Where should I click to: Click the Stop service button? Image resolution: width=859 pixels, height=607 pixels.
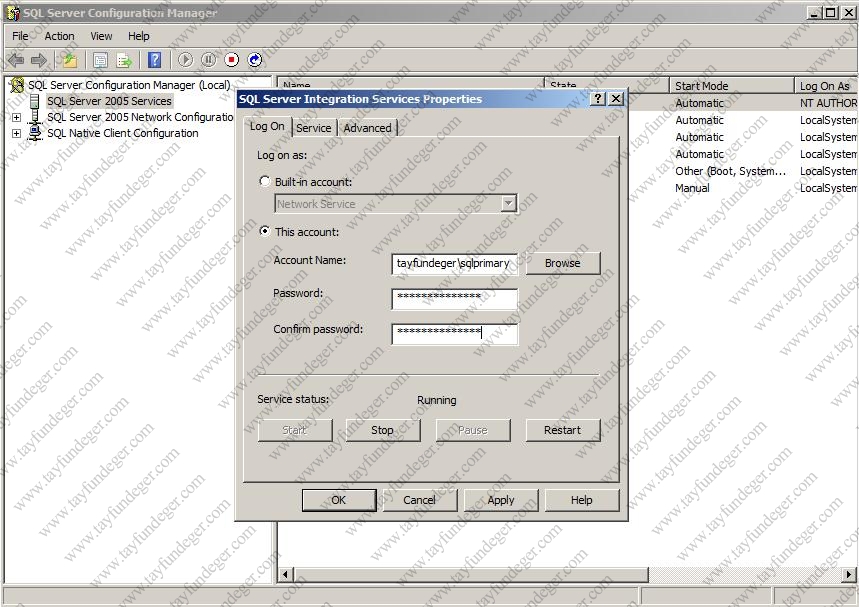pyautogui.click(x=382, y=431)
